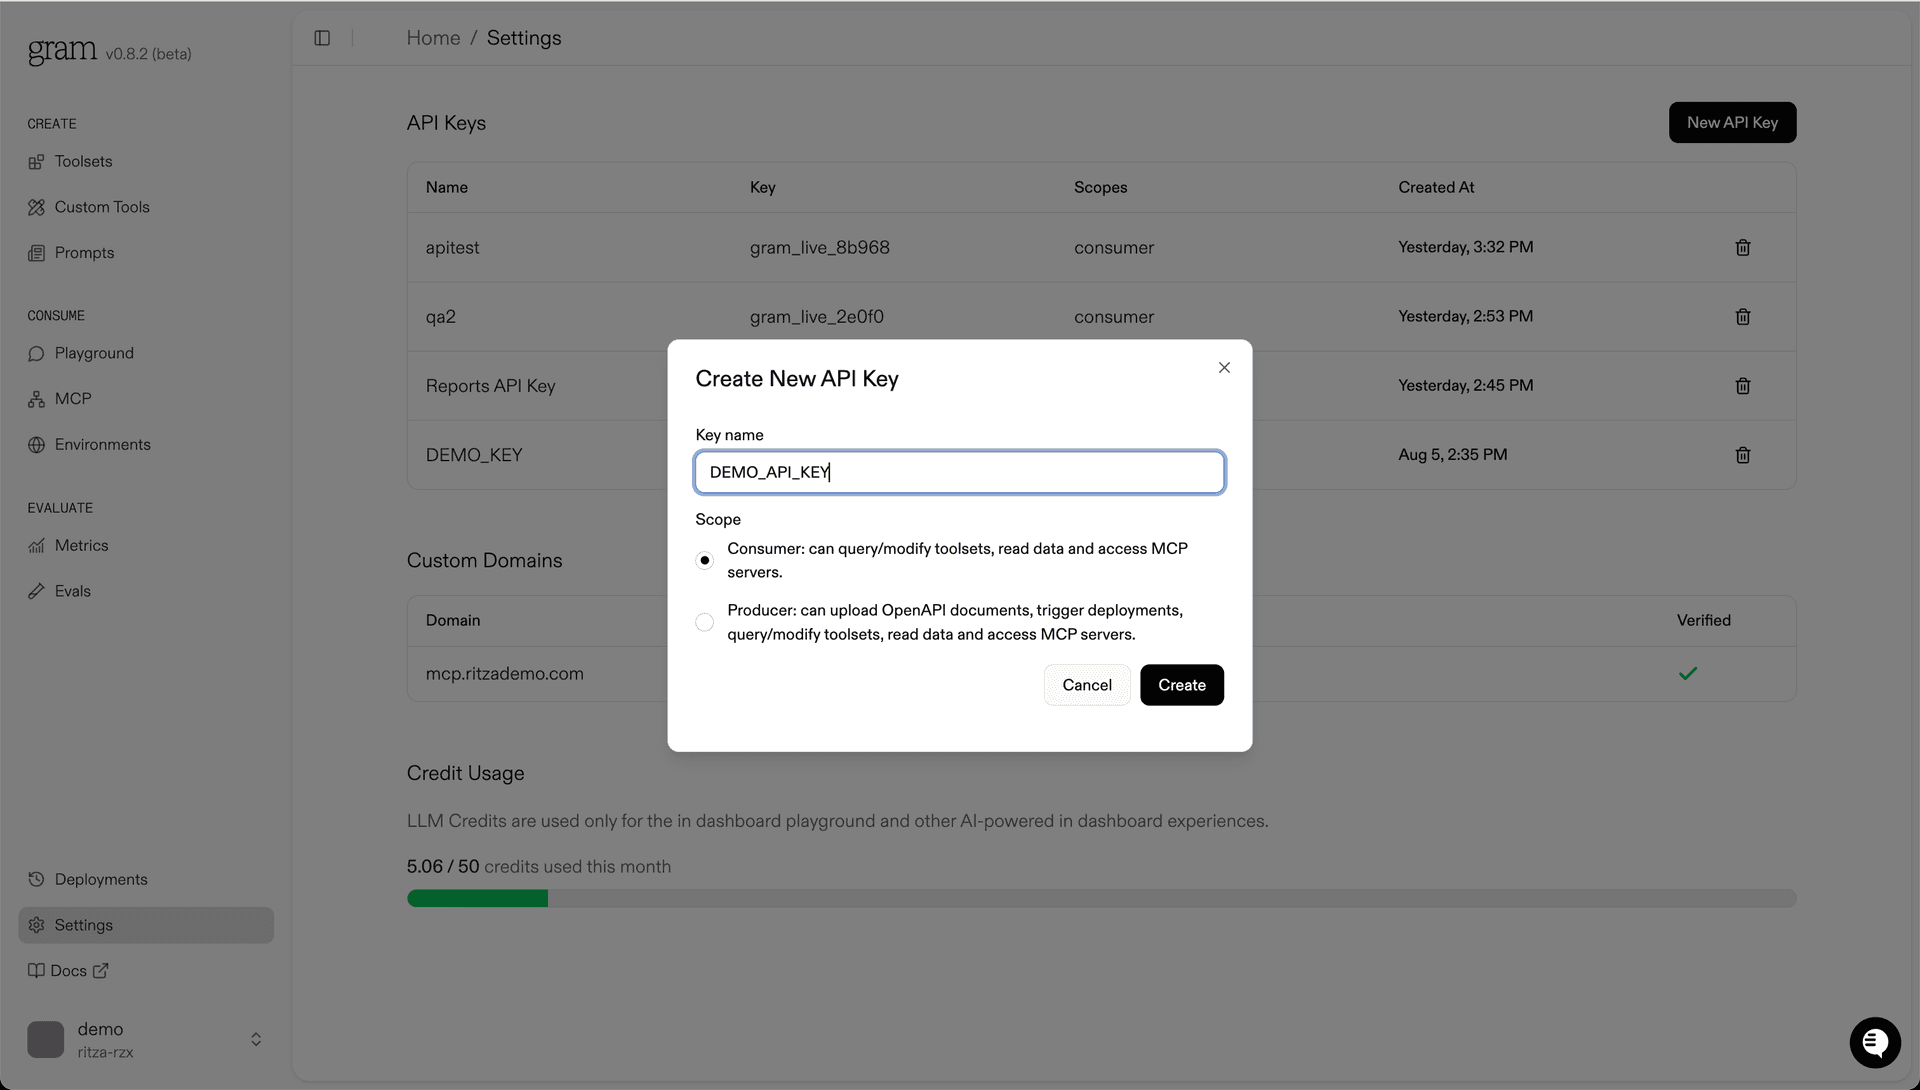Delete the apitest API key
The height and width of the screenshot is (1090, 1920).
(1742, 247)
